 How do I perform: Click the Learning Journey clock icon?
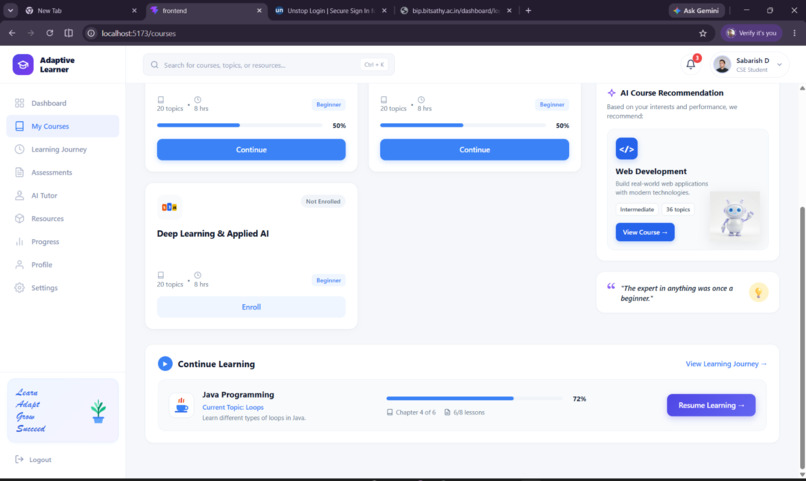click(x=20, y=149)
